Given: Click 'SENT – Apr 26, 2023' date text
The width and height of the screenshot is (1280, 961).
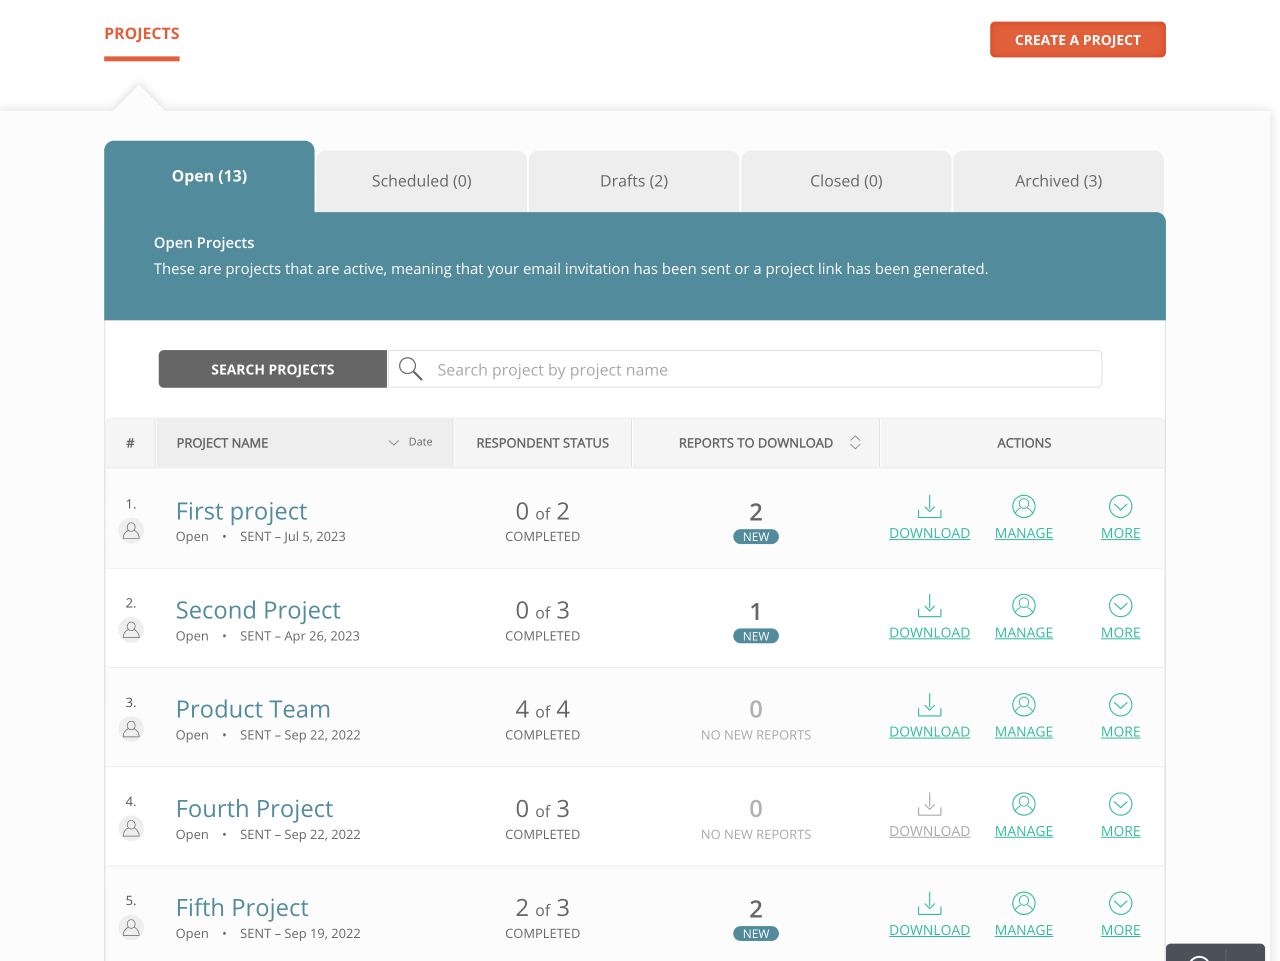Looking at the screenshot, I should [x=300, y=635].
